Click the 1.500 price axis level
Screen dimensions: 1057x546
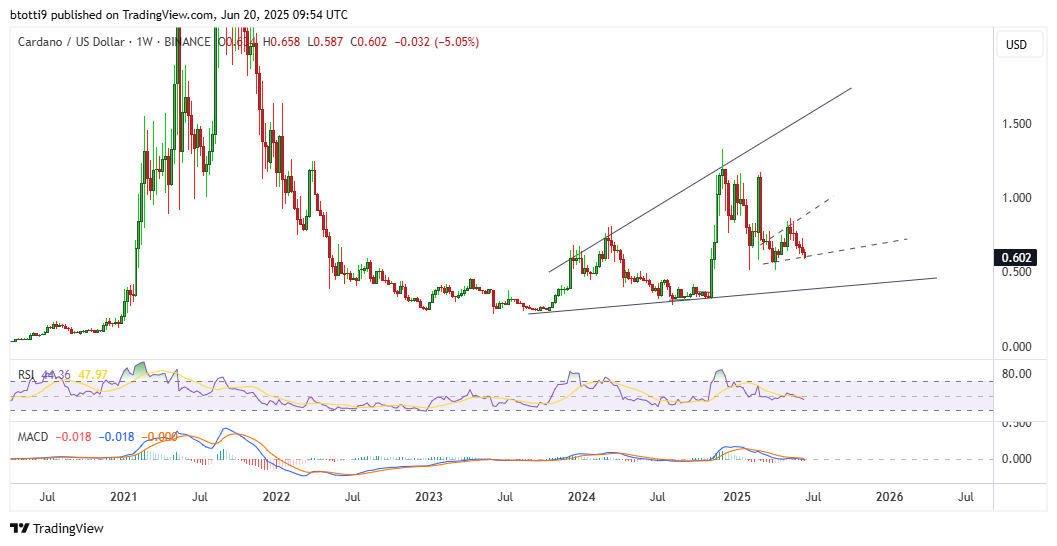point(1017,124)
